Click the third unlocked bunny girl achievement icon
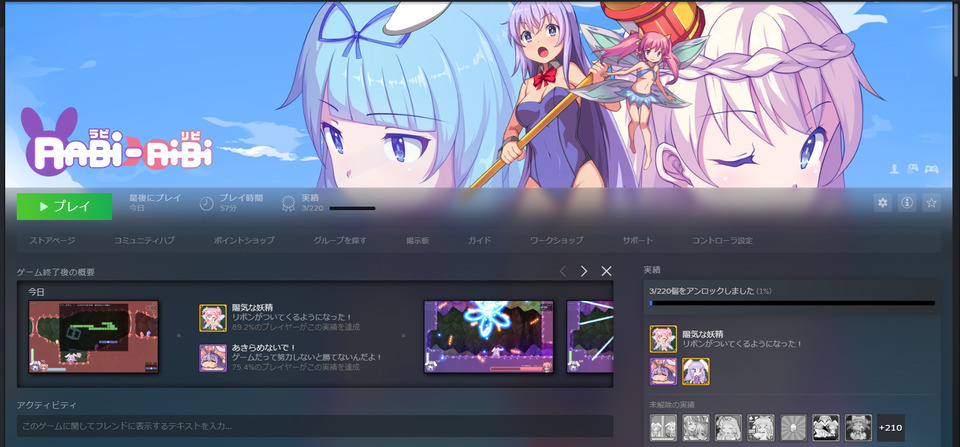 696,372
